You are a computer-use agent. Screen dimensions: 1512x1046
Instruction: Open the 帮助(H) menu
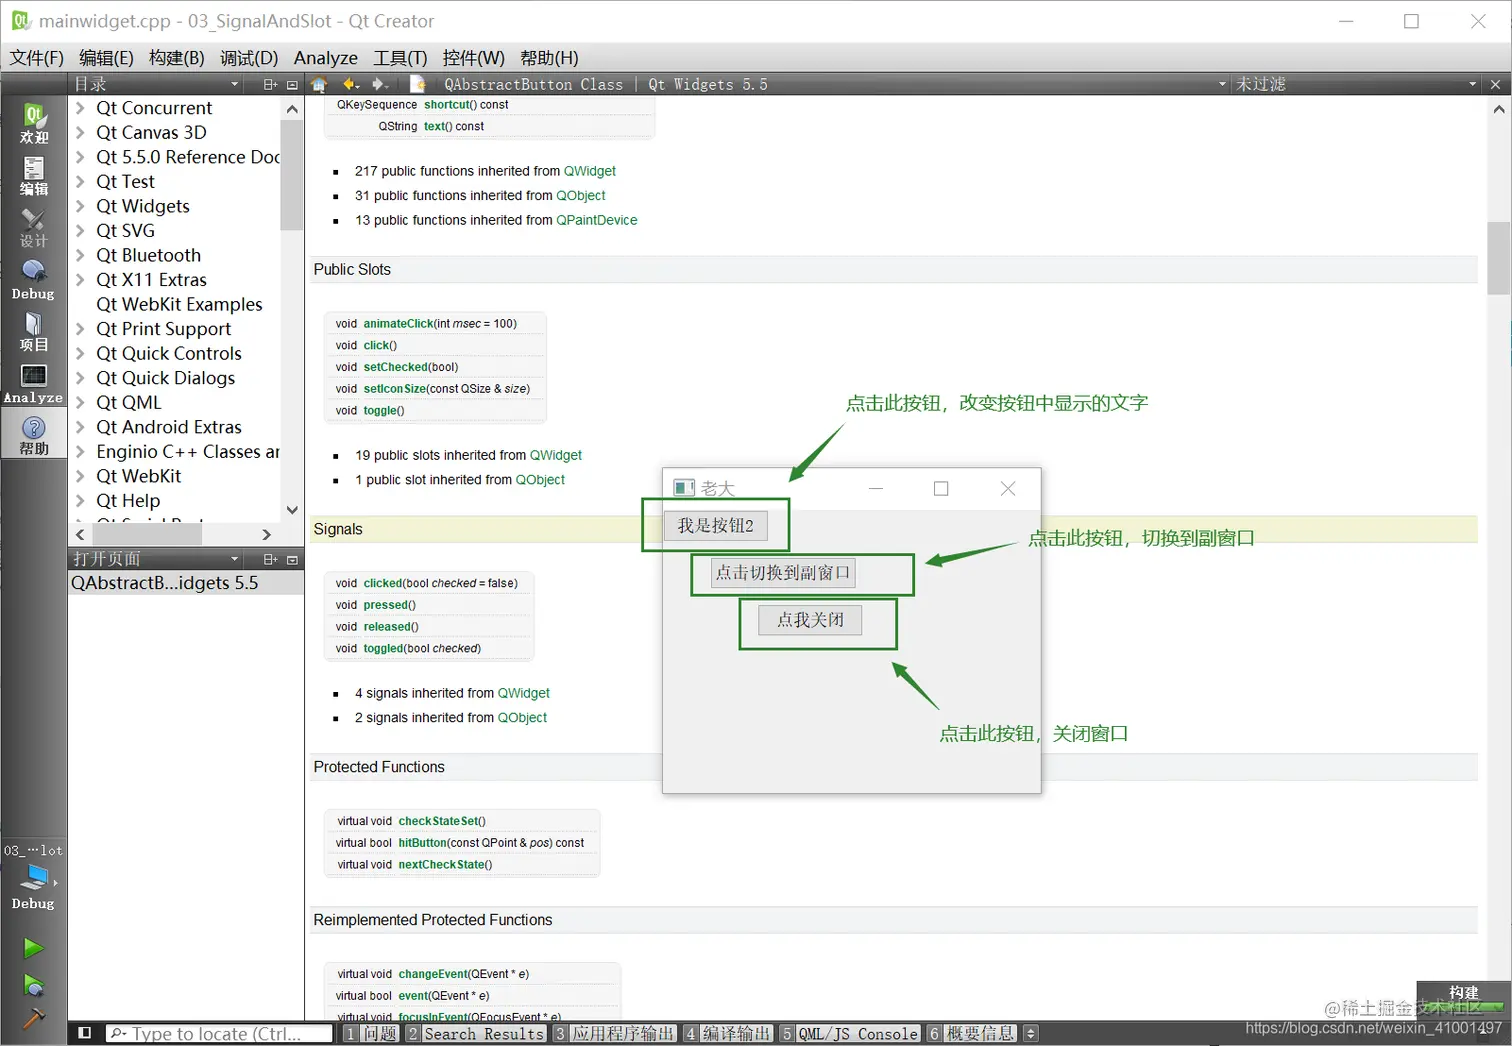click(549, 58)
